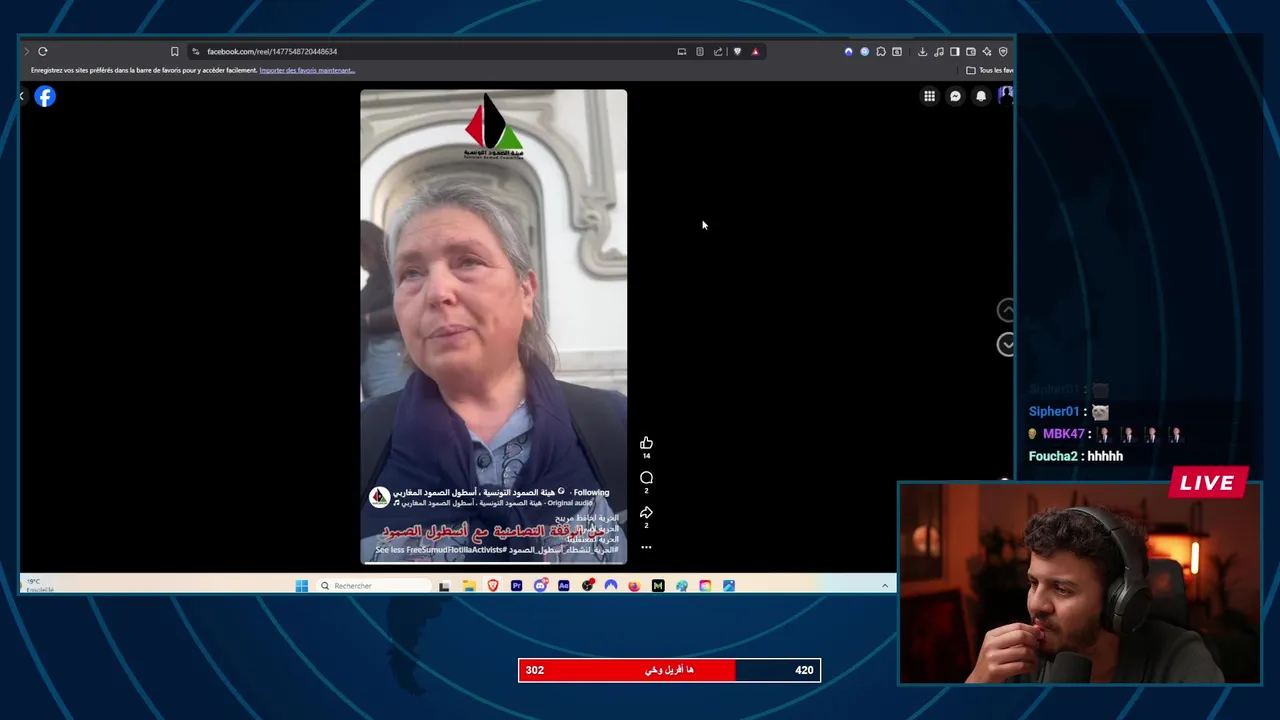Click the Following button on reel
Screen dimensions: 1280x720
click(591, 492)
